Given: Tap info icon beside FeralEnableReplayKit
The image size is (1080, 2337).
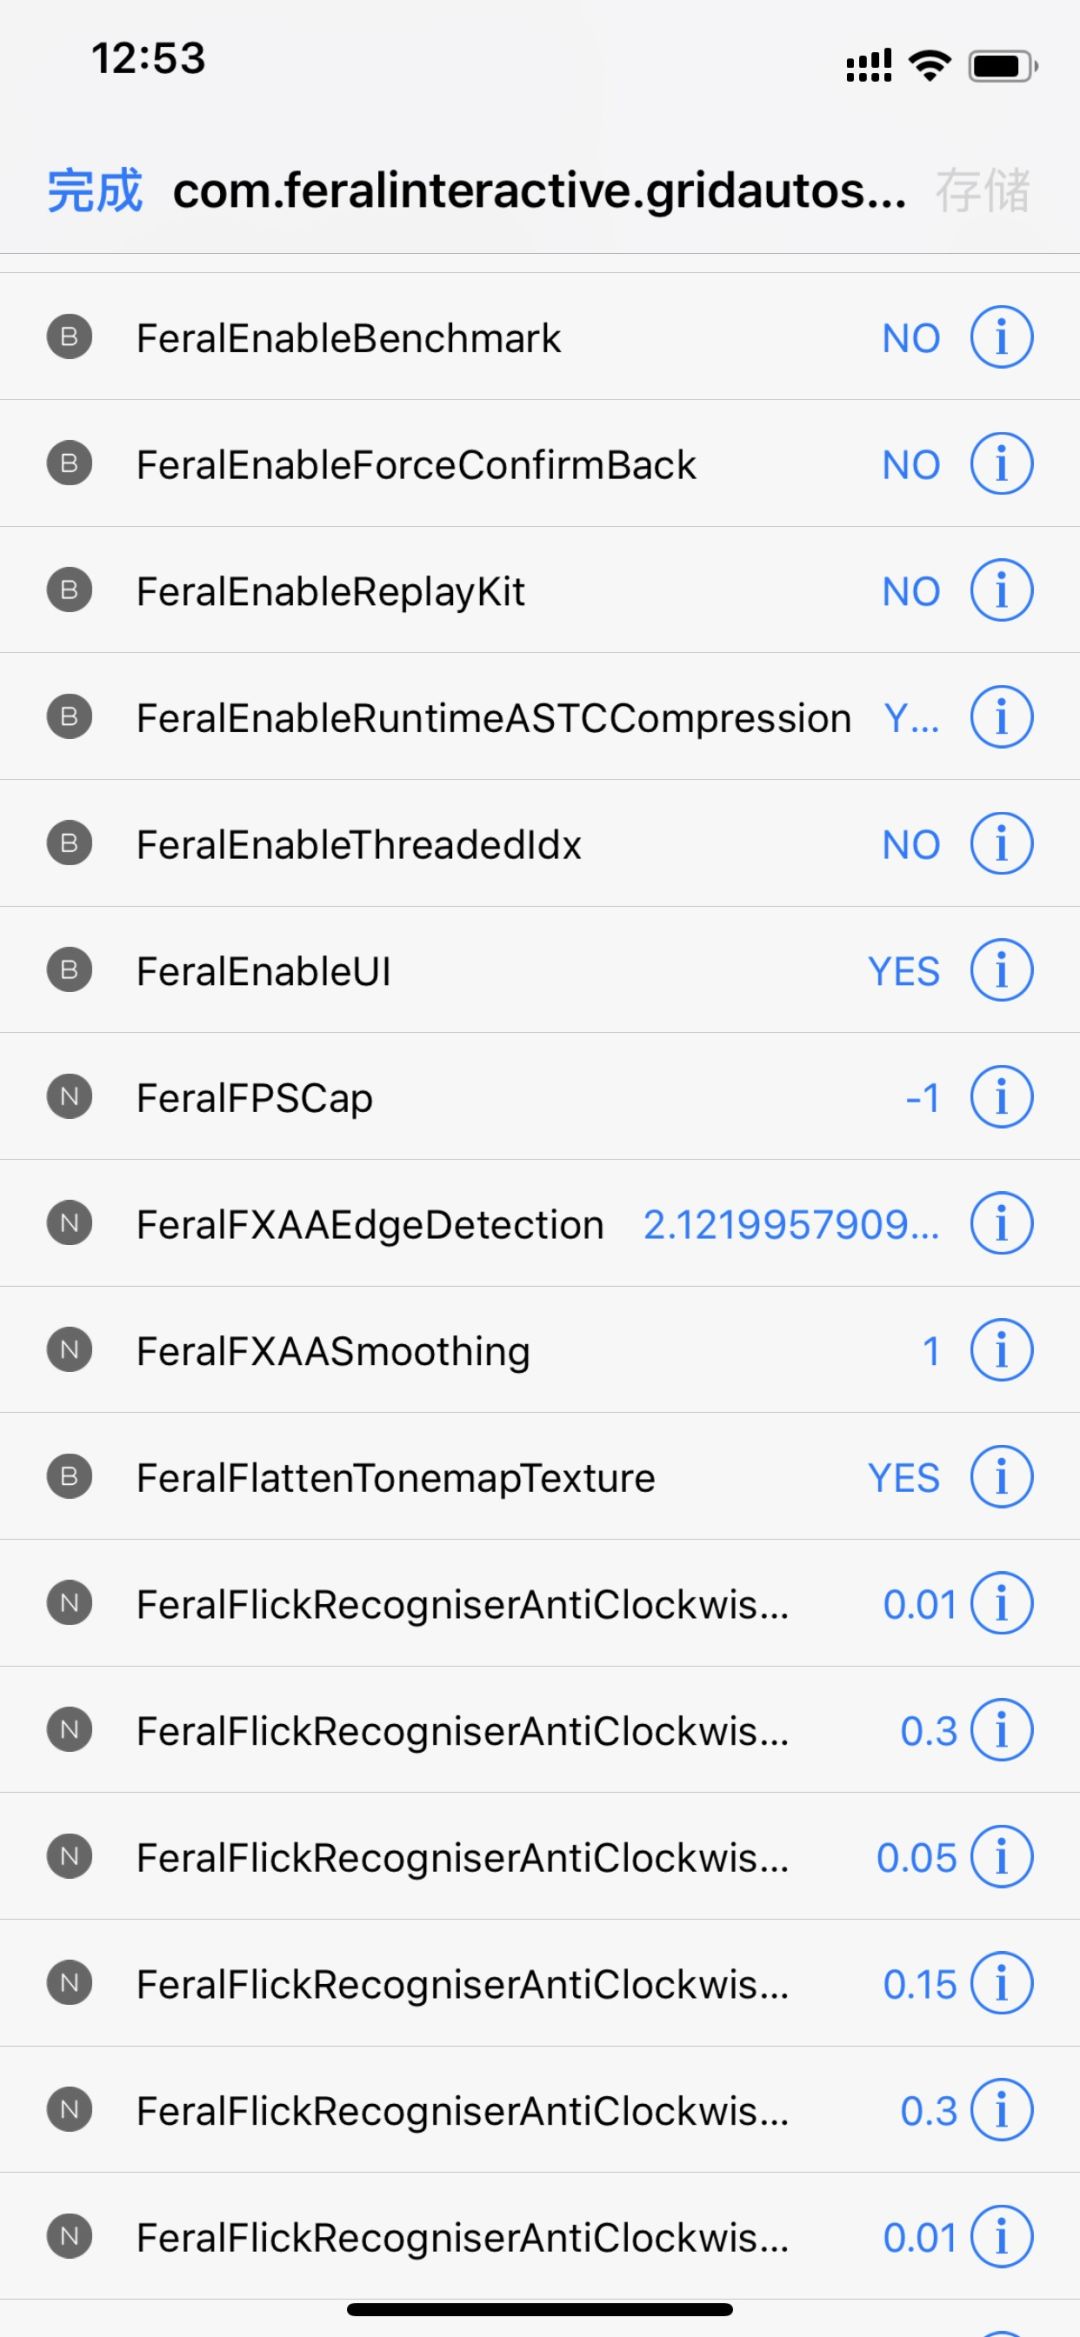Looking at the screenshot, I should [x=1001, y=590].
